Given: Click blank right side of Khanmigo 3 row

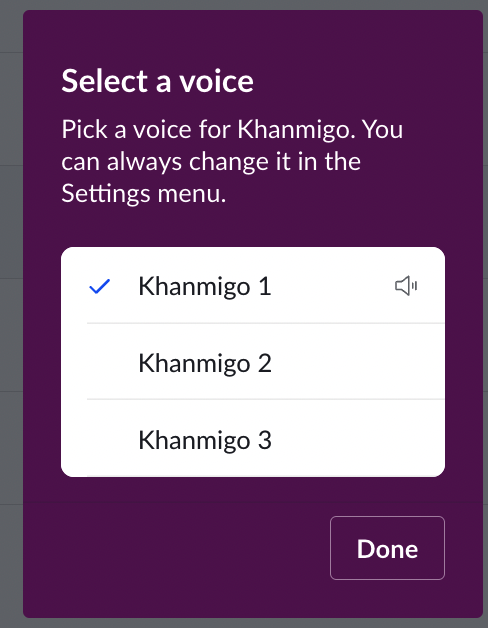Looking at the screenshot, I should pyautogui.click(x=361, y=440).
